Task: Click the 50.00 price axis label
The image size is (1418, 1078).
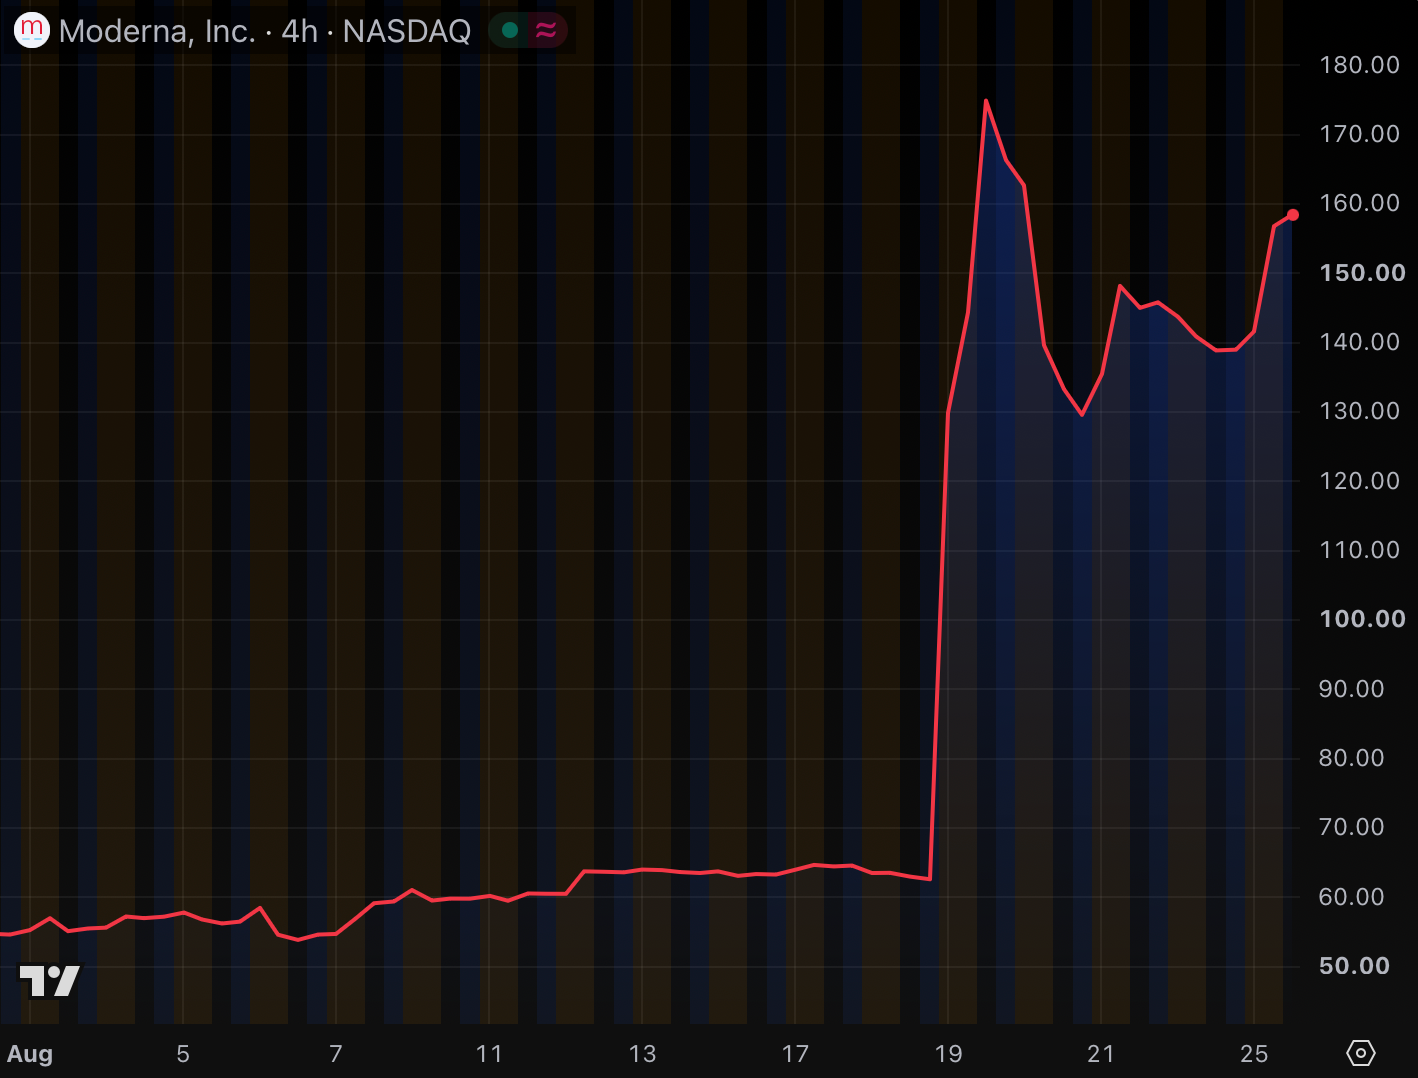Action: click(1354, 966)
